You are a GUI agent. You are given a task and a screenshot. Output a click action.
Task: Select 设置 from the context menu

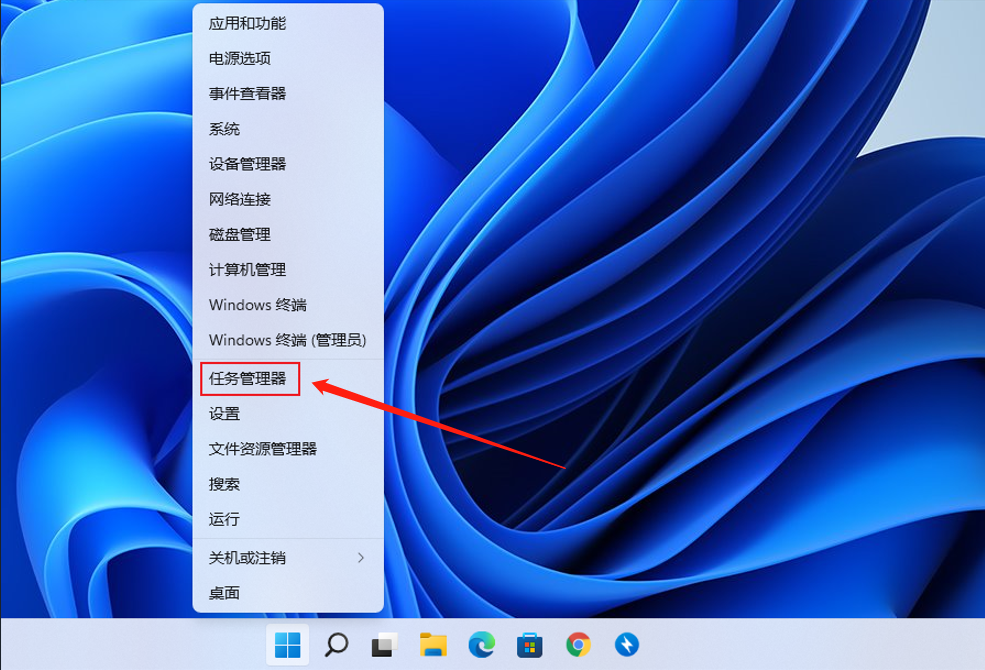coord(224,414)
